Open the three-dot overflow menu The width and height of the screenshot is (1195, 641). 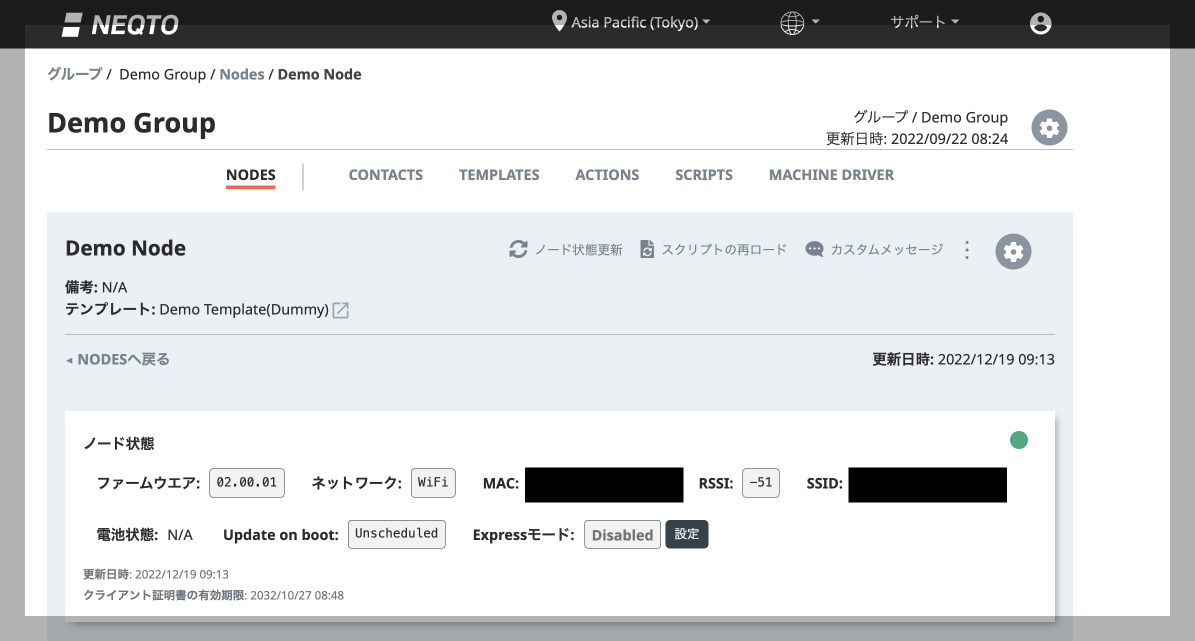(x=966, y=250)
